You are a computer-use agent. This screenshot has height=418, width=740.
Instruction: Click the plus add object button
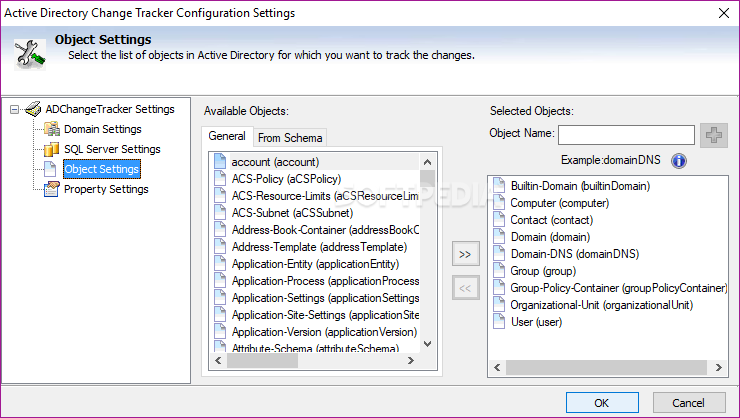pos(714,135)
